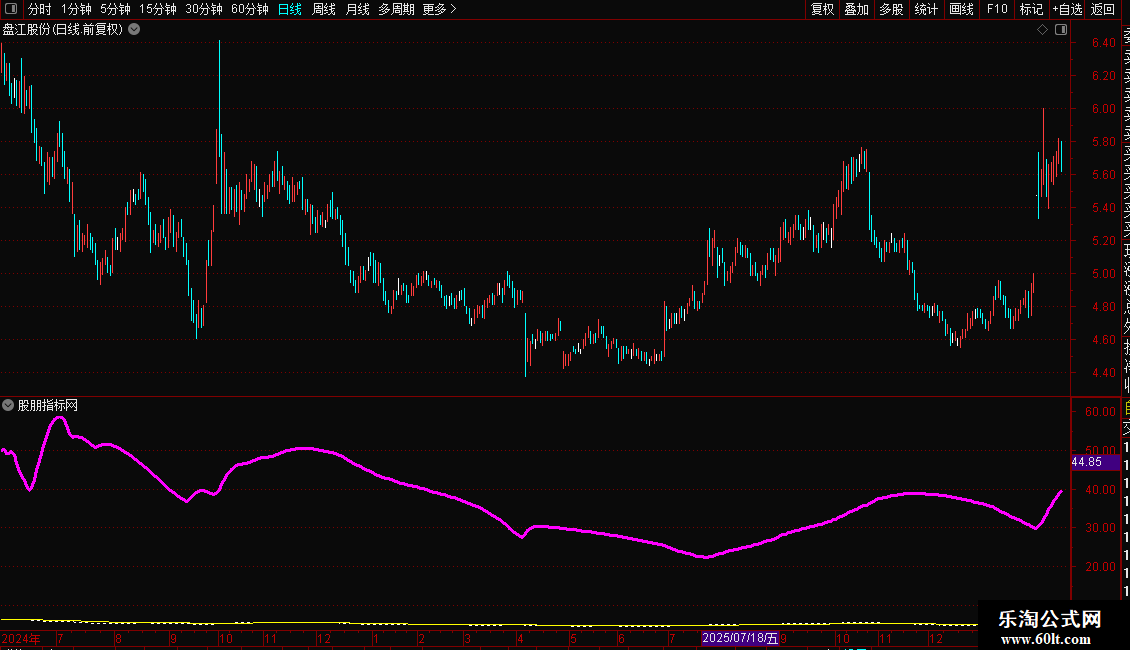Image resolution: width=1130 pixels, height=650 pixels.
Task: Open F10 company info
Action: click(x=997, y=9)
